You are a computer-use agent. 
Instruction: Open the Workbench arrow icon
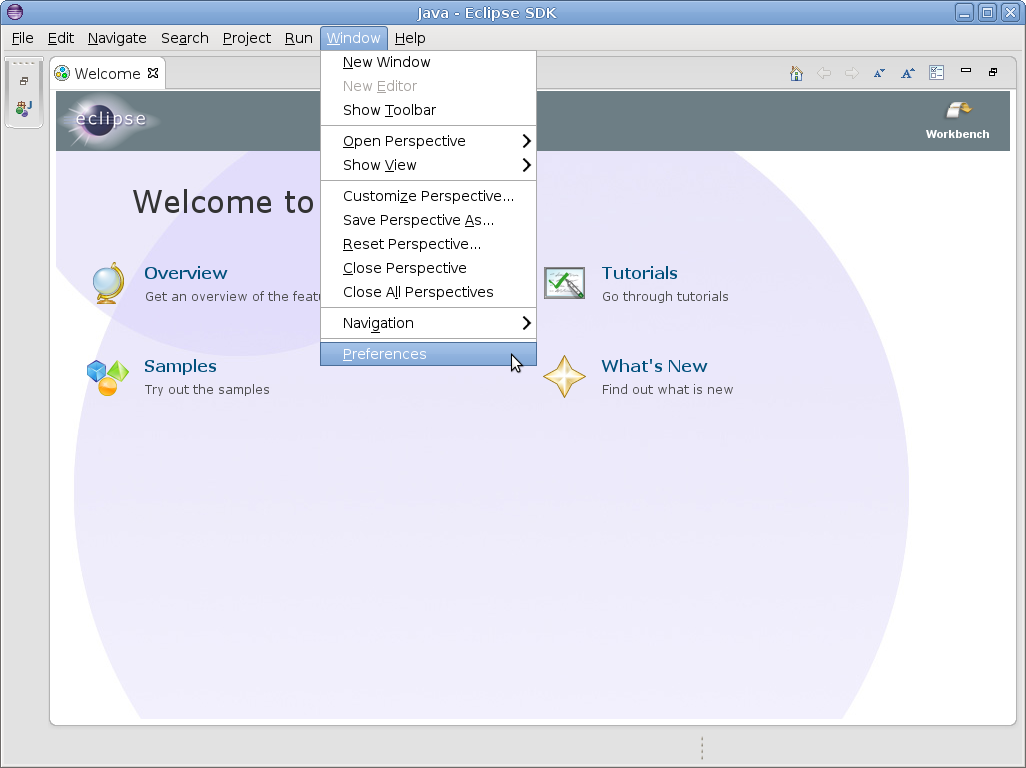pyautogui.click(x=958, y=110)
